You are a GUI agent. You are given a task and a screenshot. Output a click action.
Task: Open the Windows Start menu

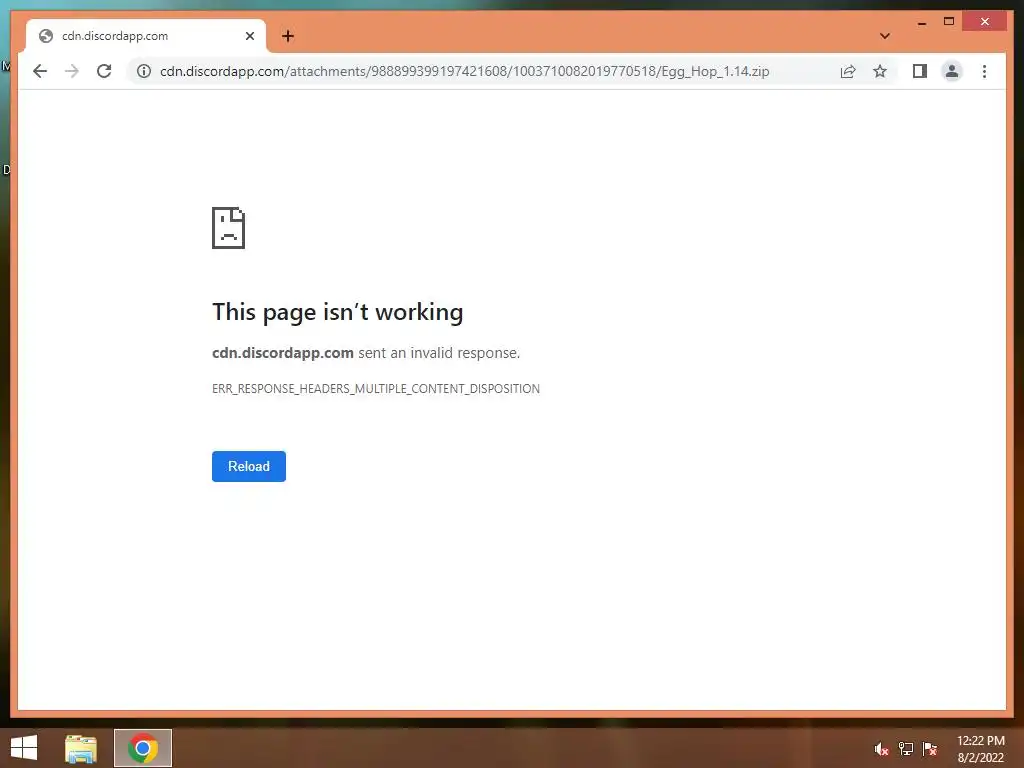tap(24, 748)
